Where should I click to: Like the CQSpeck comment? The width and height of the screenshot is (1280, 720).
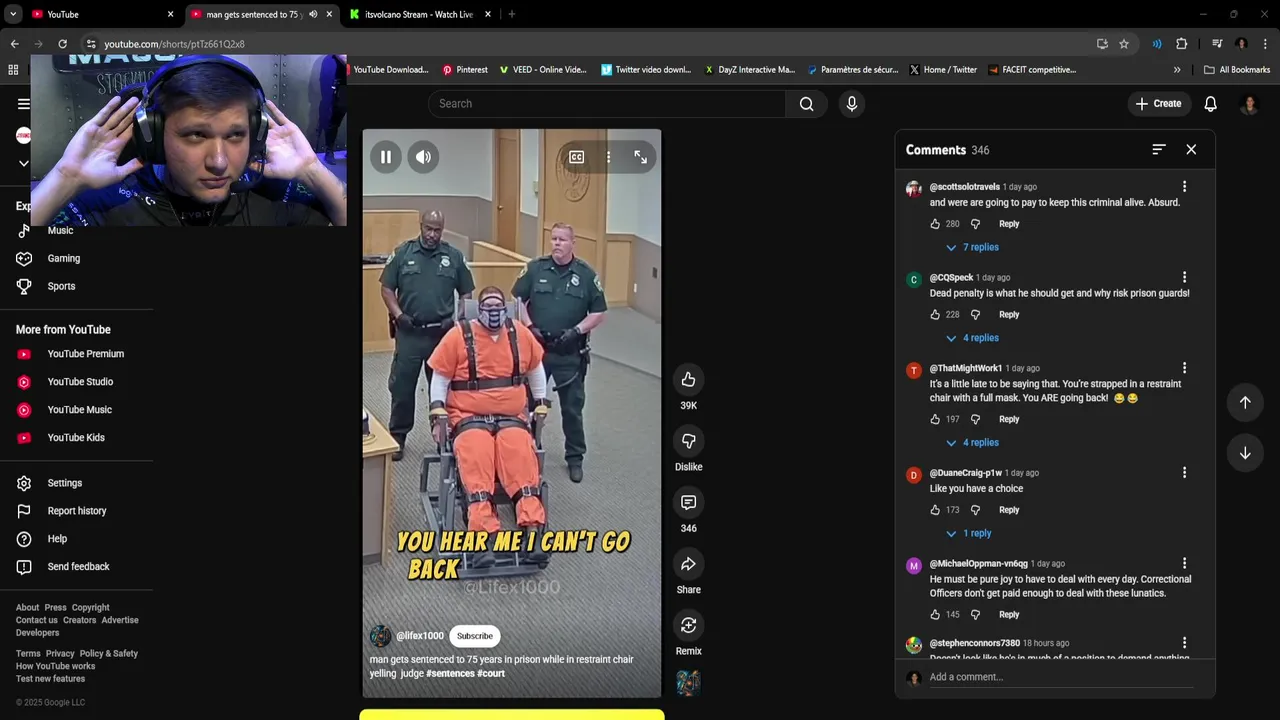click(935, 315)
